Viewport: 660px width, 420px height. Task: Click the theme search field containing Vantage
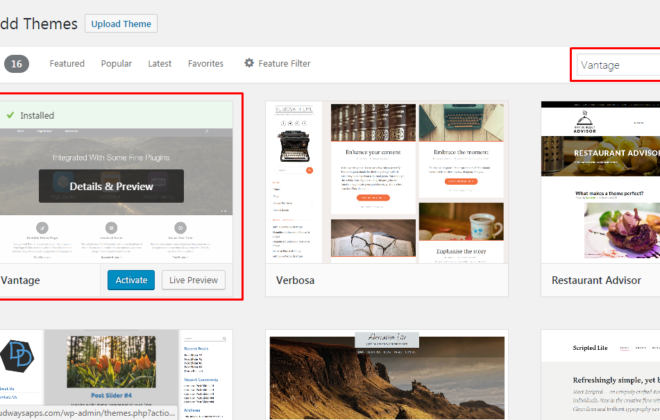click(618, 65)
